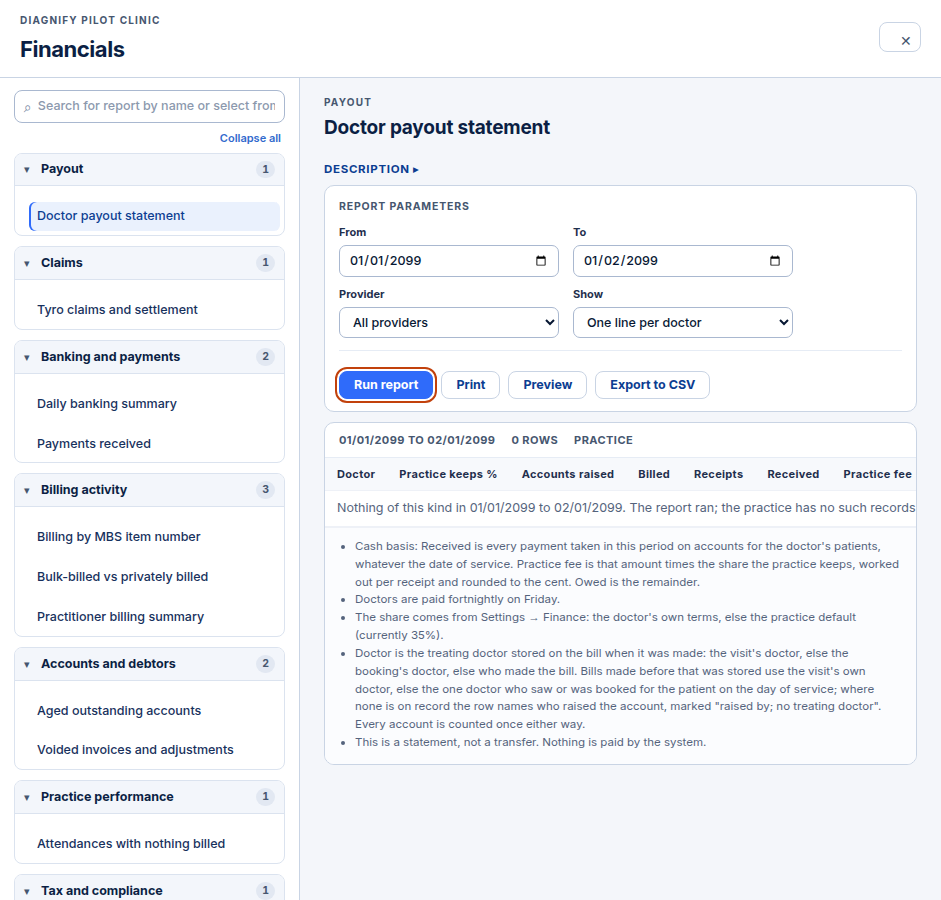The width and height of the screenshot is (941, 900).
Task: Open Practitioner billing summary report
Action: tap(154, 617)
